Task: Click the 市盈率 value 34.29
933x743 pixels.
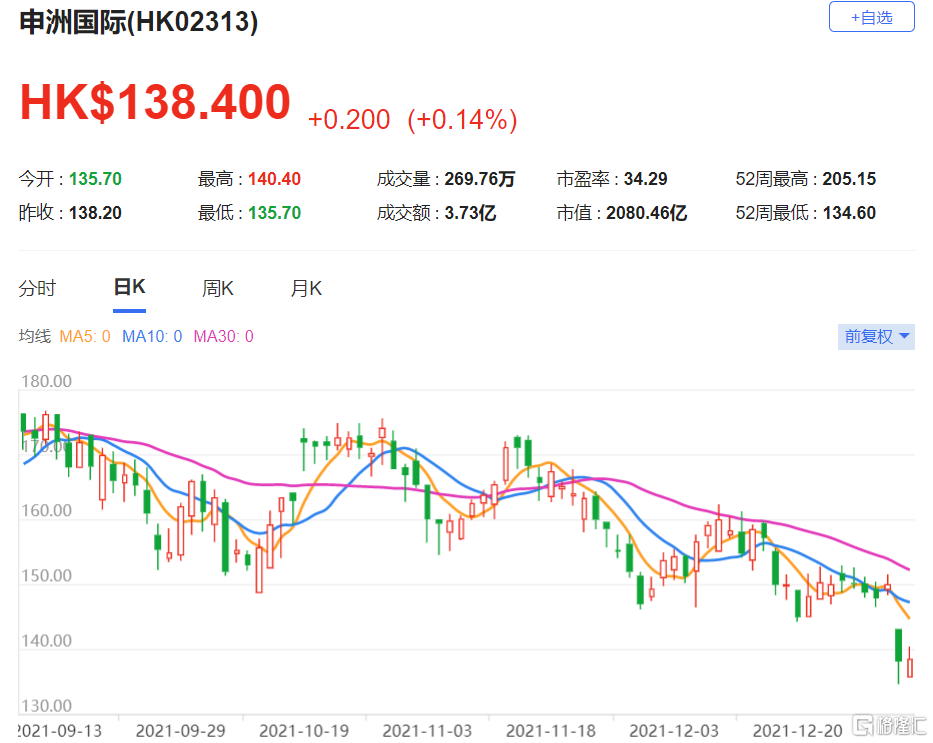Action: [646, 178]
